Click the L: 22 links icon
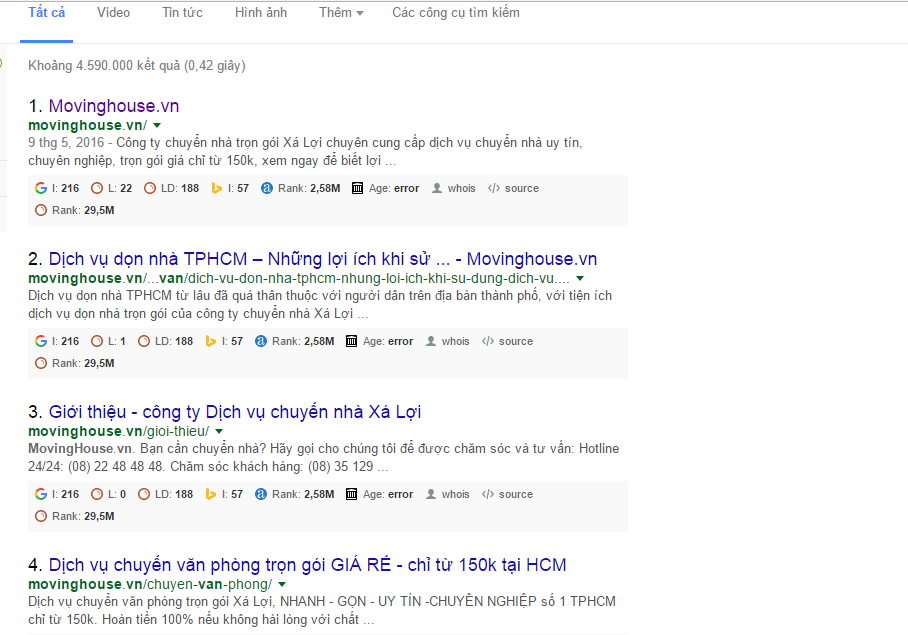Image resolution: width=908 pixels, height=635 pixels. coord(97,188)
